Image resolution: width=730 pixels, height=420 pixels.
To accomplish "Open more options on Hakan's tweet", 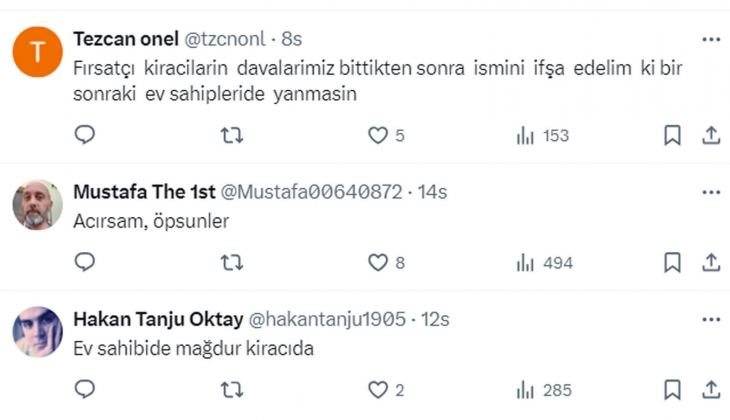I will tap(711, 319).
